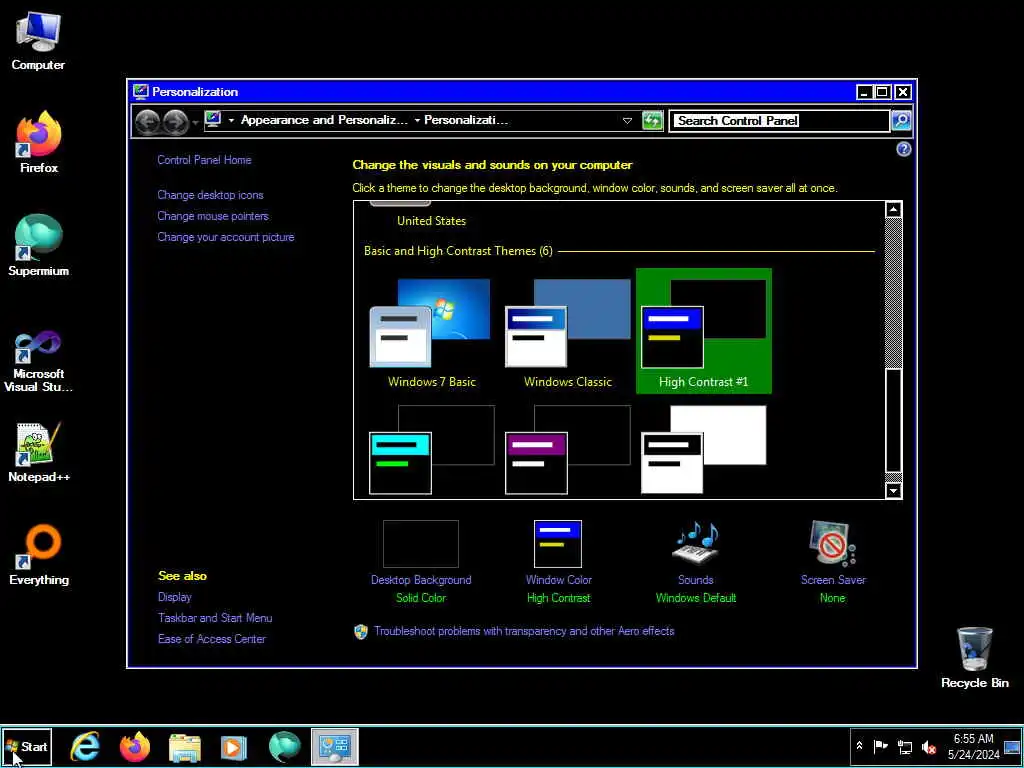The width and height of the screenshot is (1024, 768).
Task: Apply the Windows 7 Basic theme
Action: (x=432, y=332)
